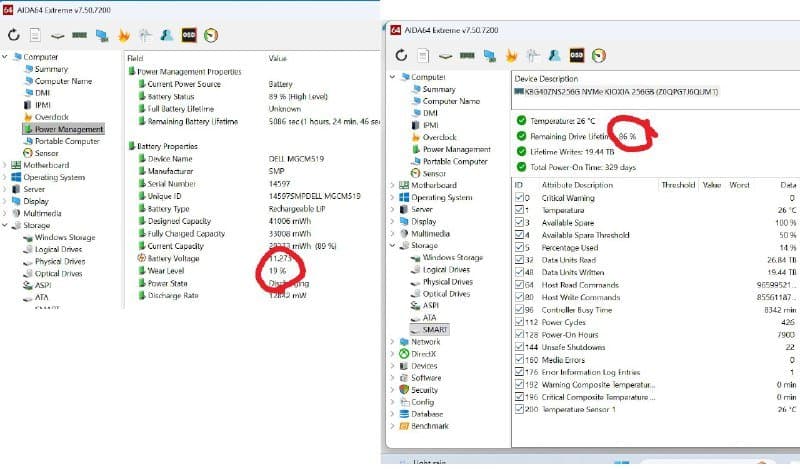Click fan icon in right window toolbar

coord(533,56)
